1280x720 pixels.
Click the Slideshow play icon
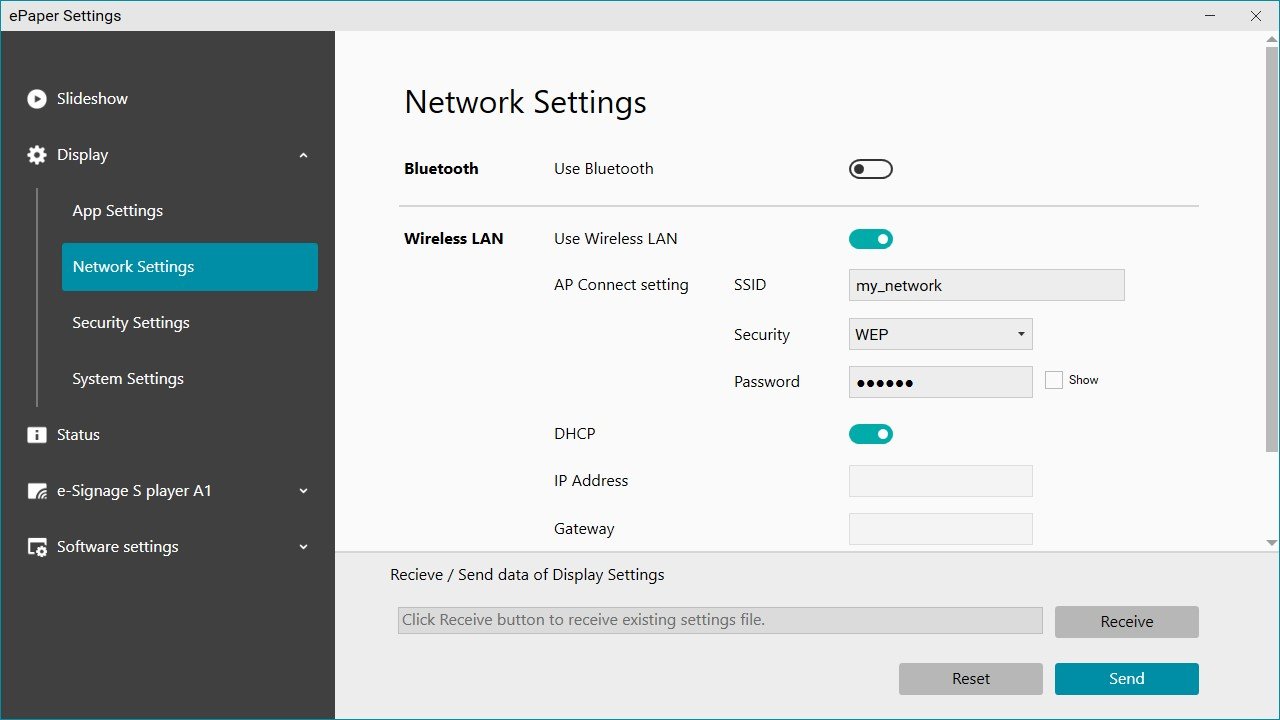tap(36, 98)
